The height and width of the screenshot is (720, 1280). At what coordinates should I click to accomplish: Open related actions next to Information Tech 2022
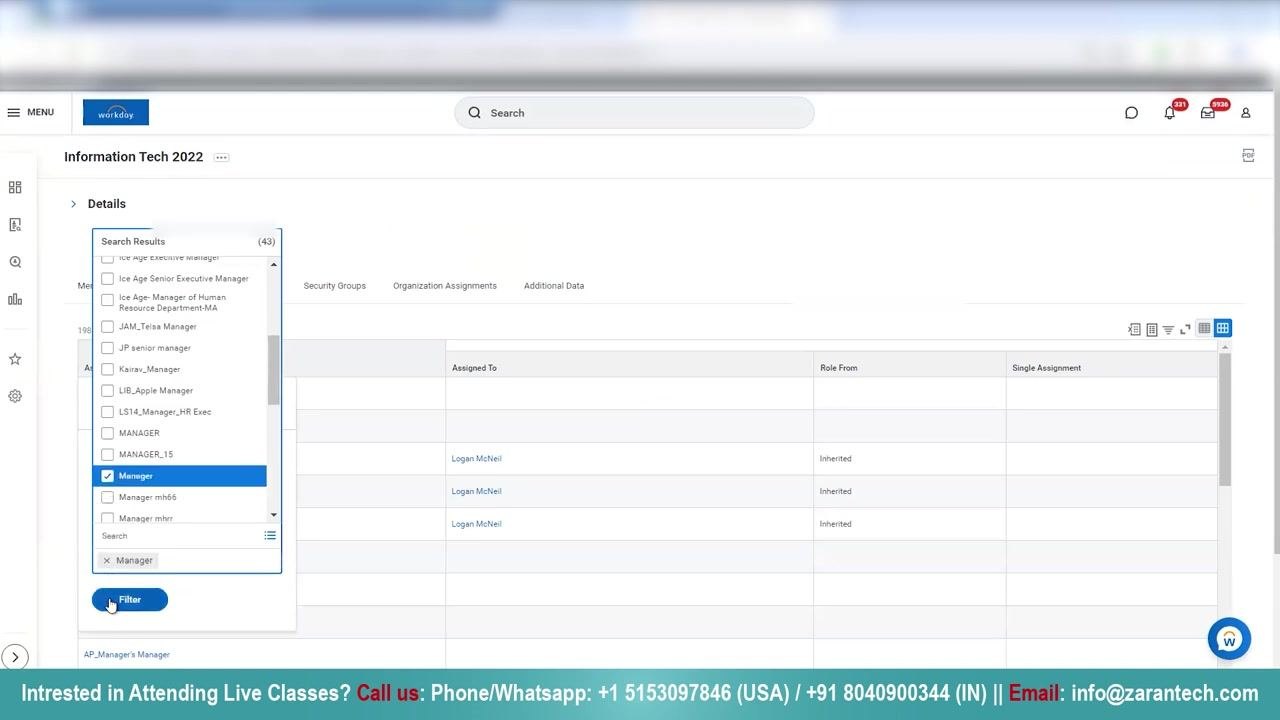(x=222, y=157)
